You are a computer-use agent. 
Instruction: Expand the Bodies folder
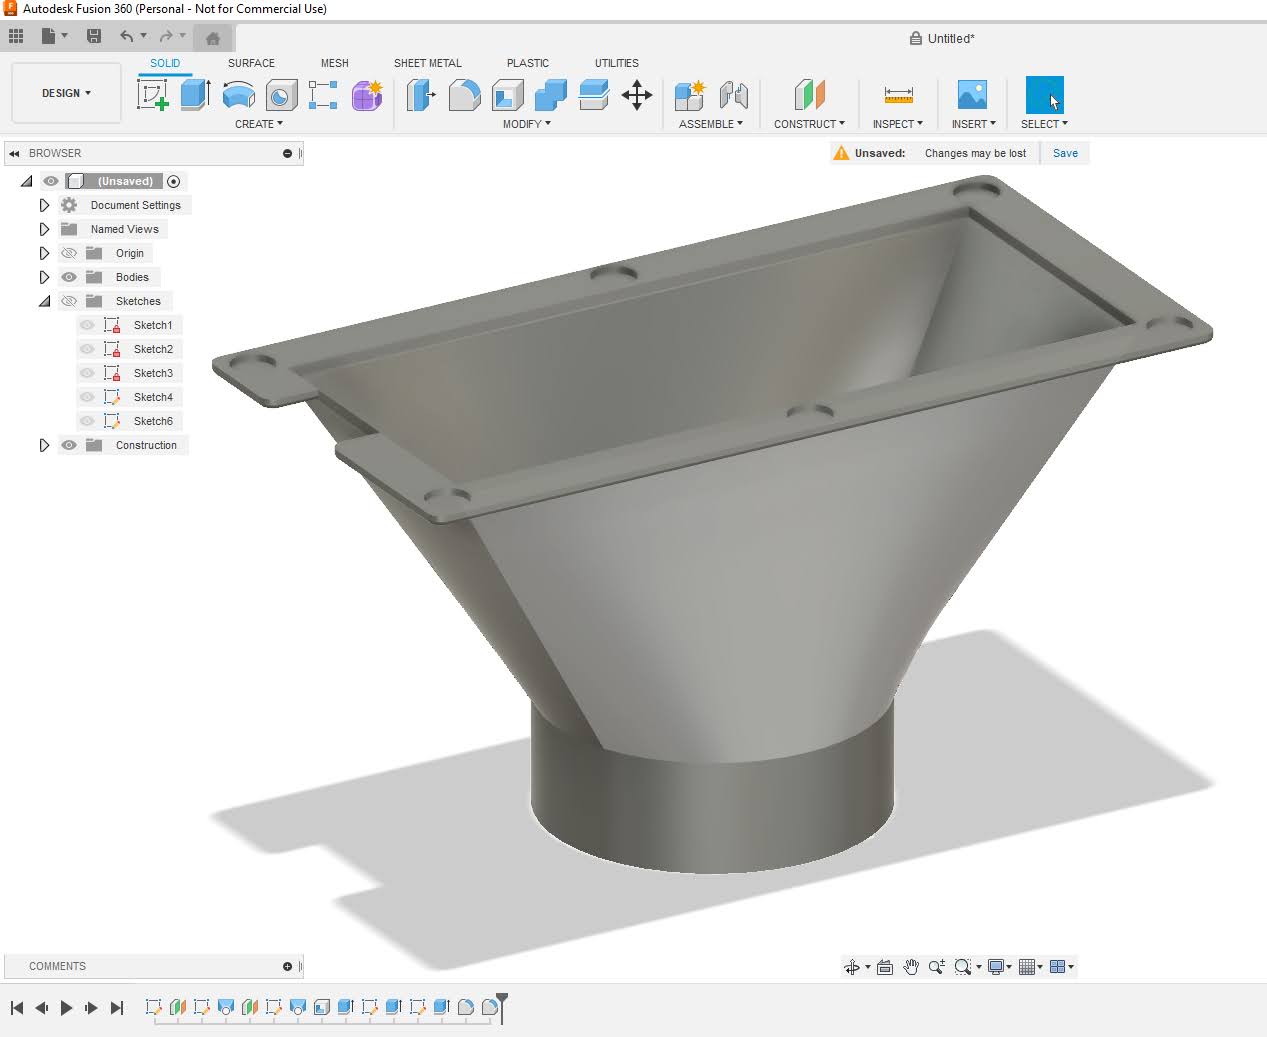click(44, 277)
